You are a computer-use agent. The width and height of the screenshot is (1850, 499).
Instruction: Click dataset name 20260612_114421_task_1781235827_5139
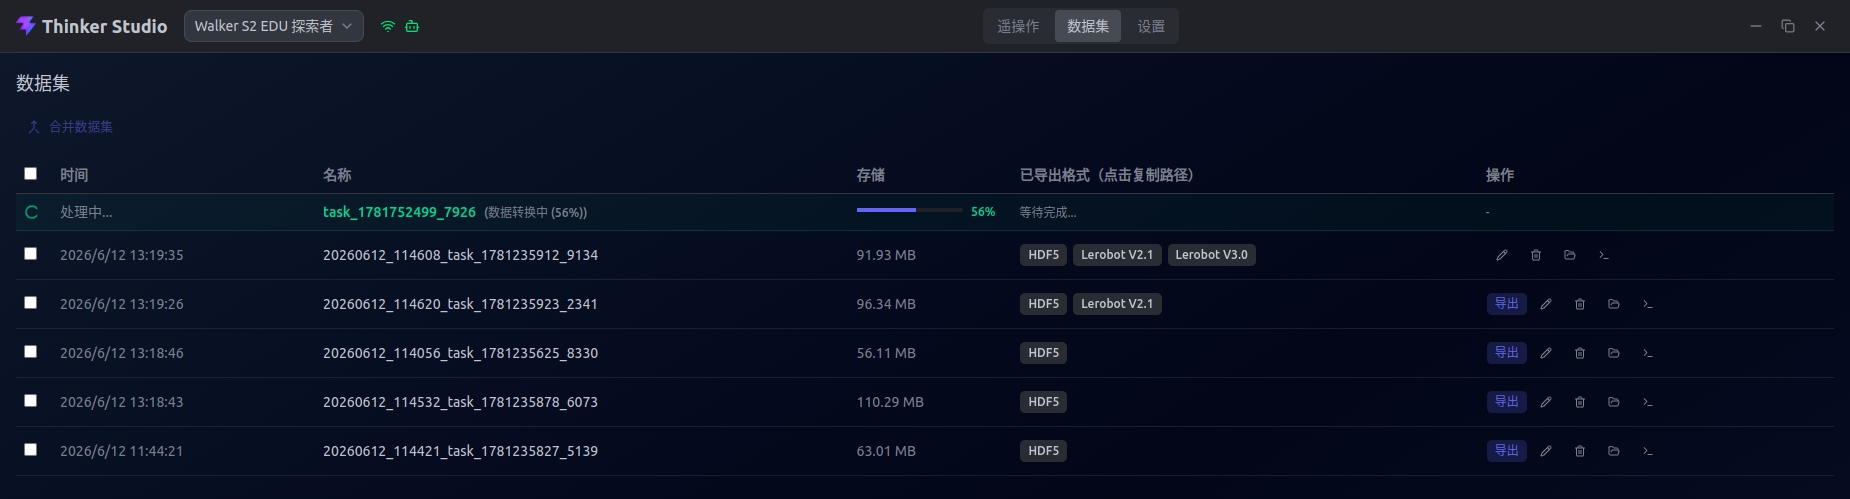pyautogui.click(x=460, y=451)
